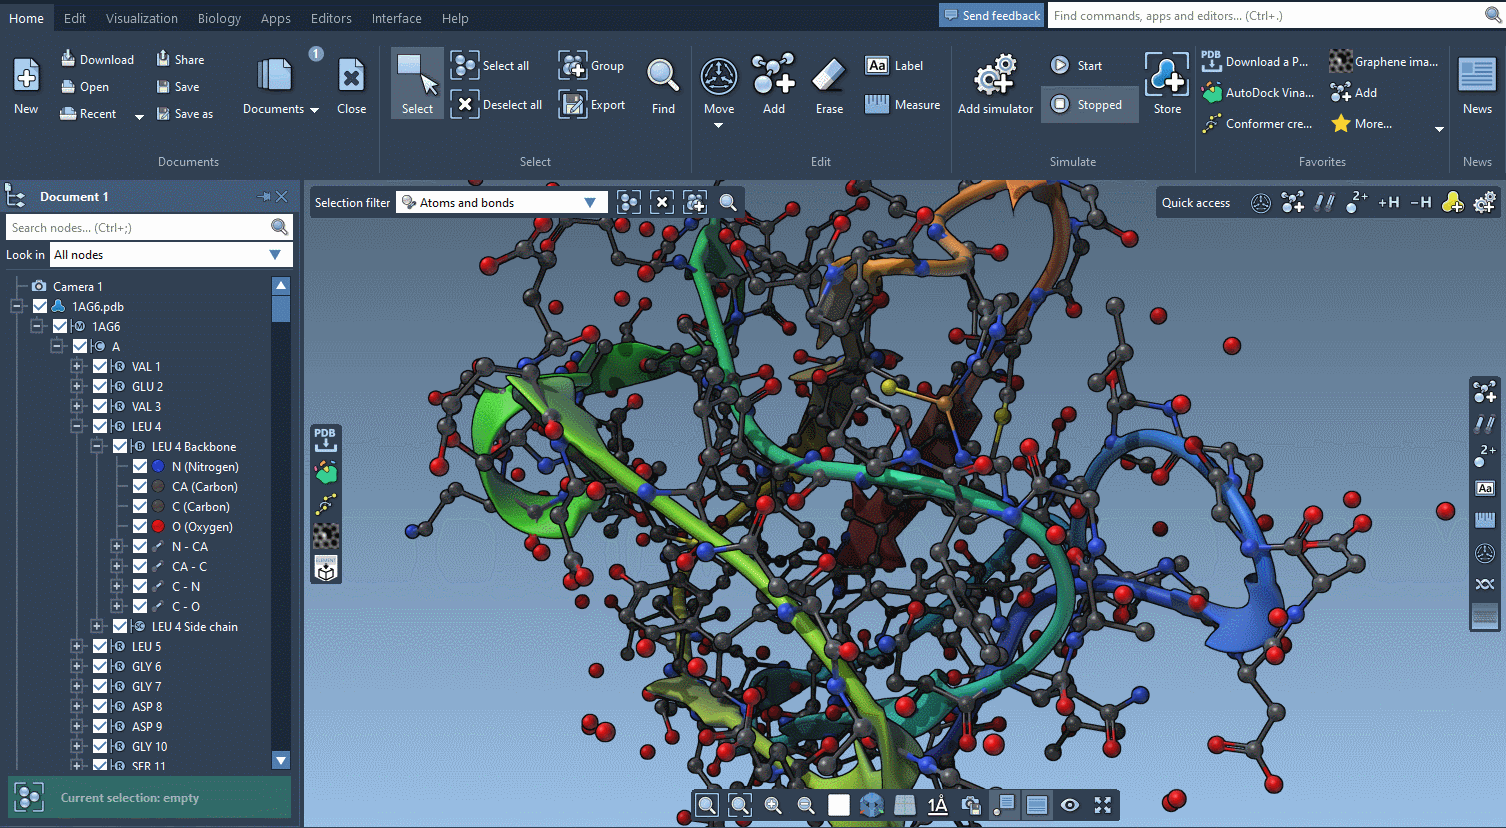Click the white background color swatch

click(839, 805)
